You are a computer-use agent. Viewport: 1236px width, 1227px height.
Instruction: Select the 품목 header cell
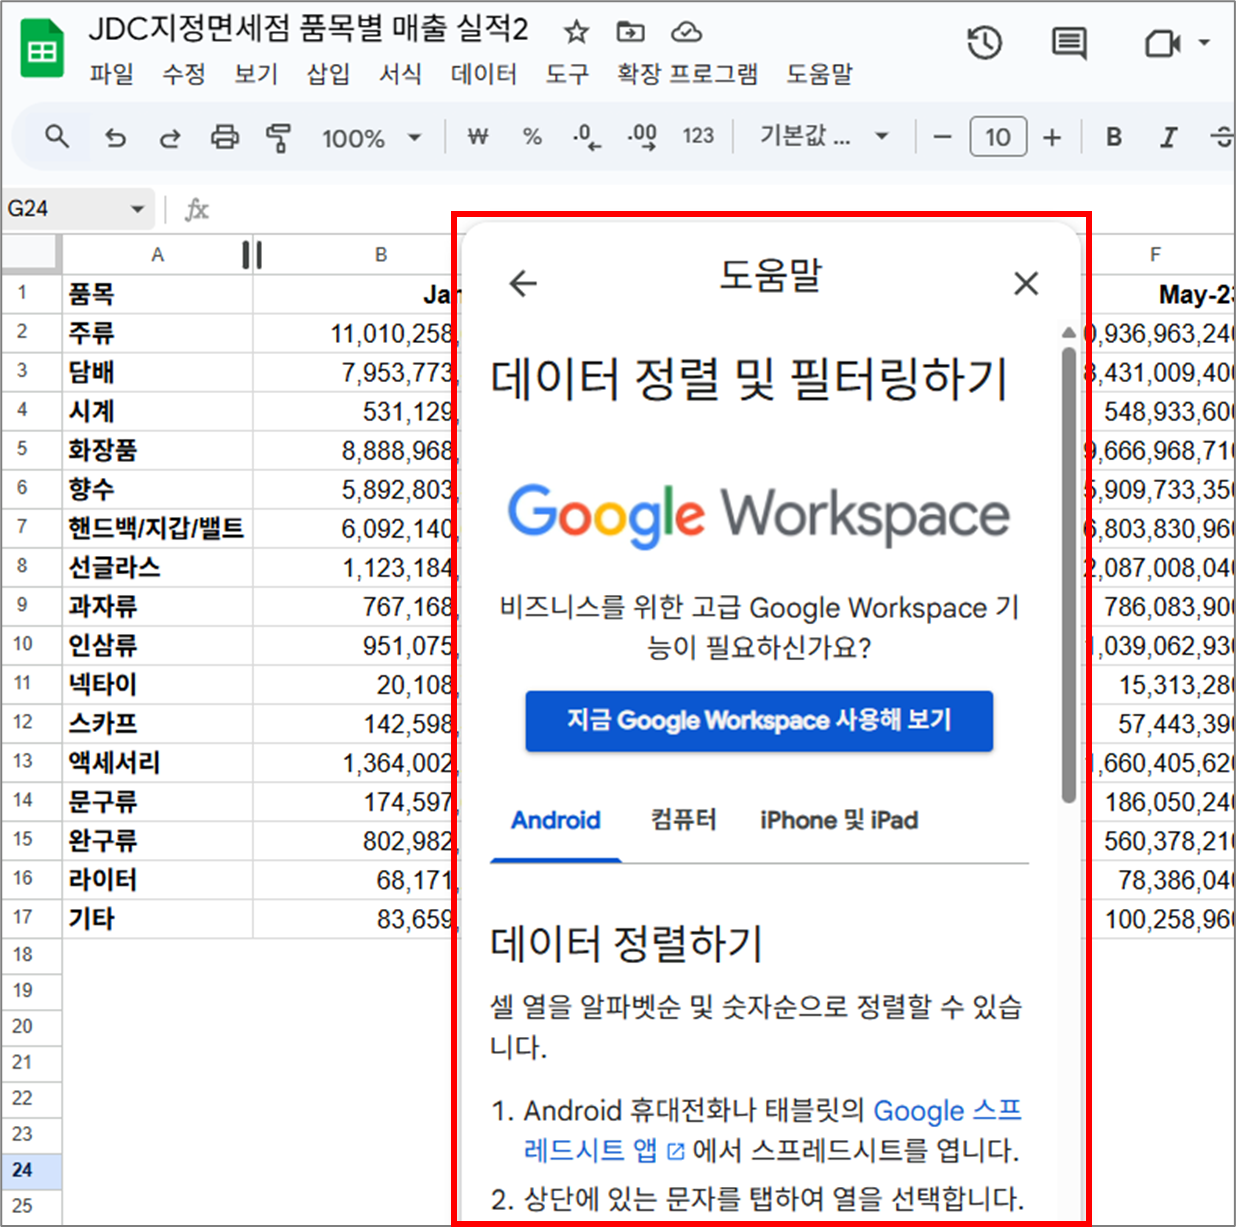(x=157, y=294)
